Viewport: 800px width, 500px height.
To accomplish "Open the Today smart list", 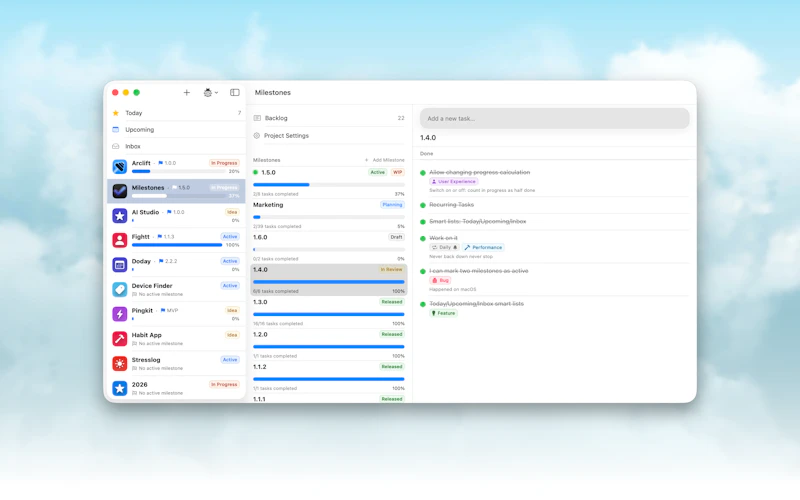I will click(177, 113).
